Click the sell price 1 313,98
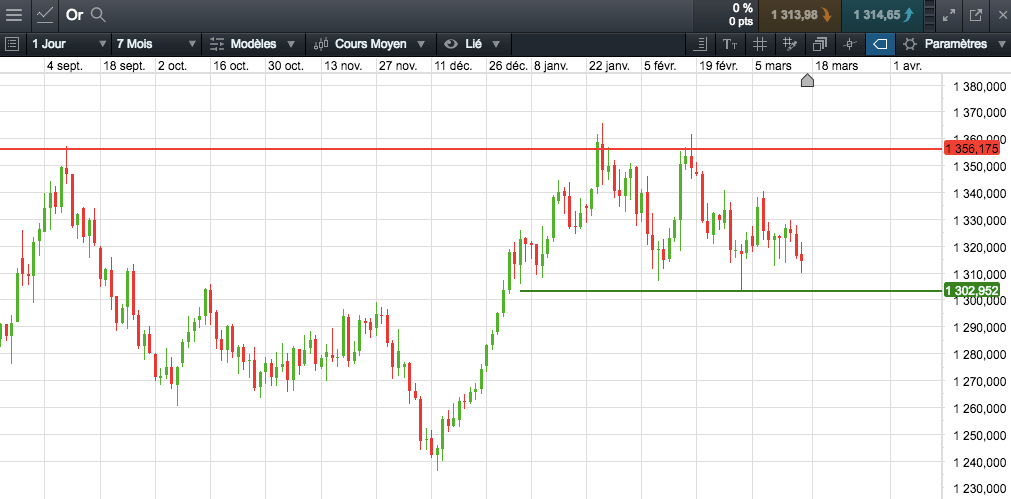This screenshot has width=1011, height=499. pos(800,15)
